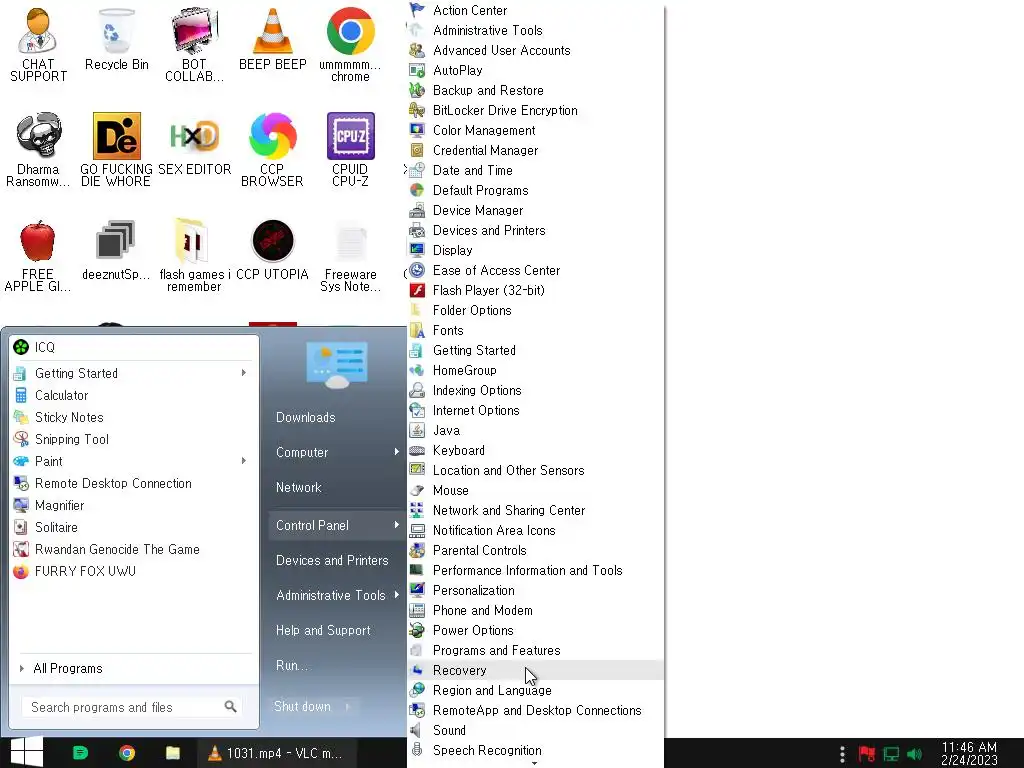Select the FREE APPLE desktop icon
Image resolution: width=1024 pixels, height=768 pixels.
tap(38, 255)
